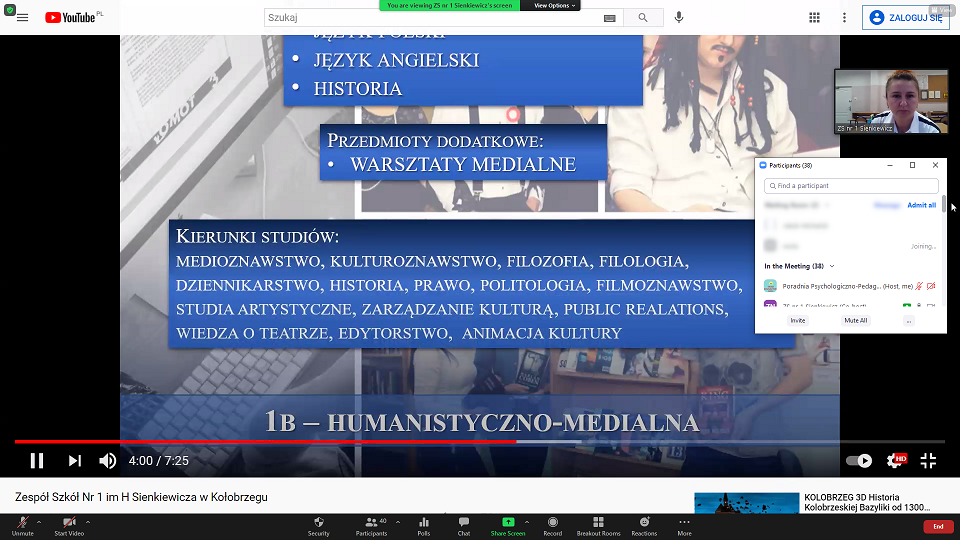Click the Participants panel scrollbar
Viewport: 960px width, 540px height.
943,204
